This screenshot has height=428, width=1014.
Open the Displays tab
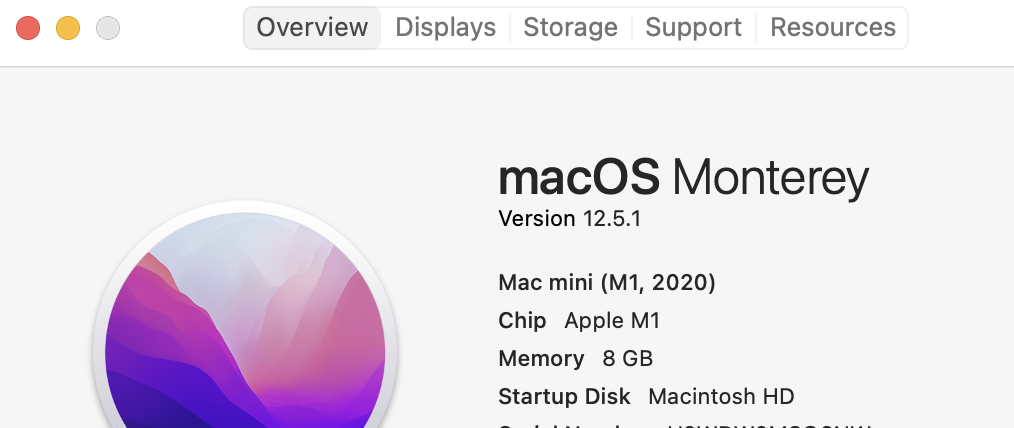[445, 28]
